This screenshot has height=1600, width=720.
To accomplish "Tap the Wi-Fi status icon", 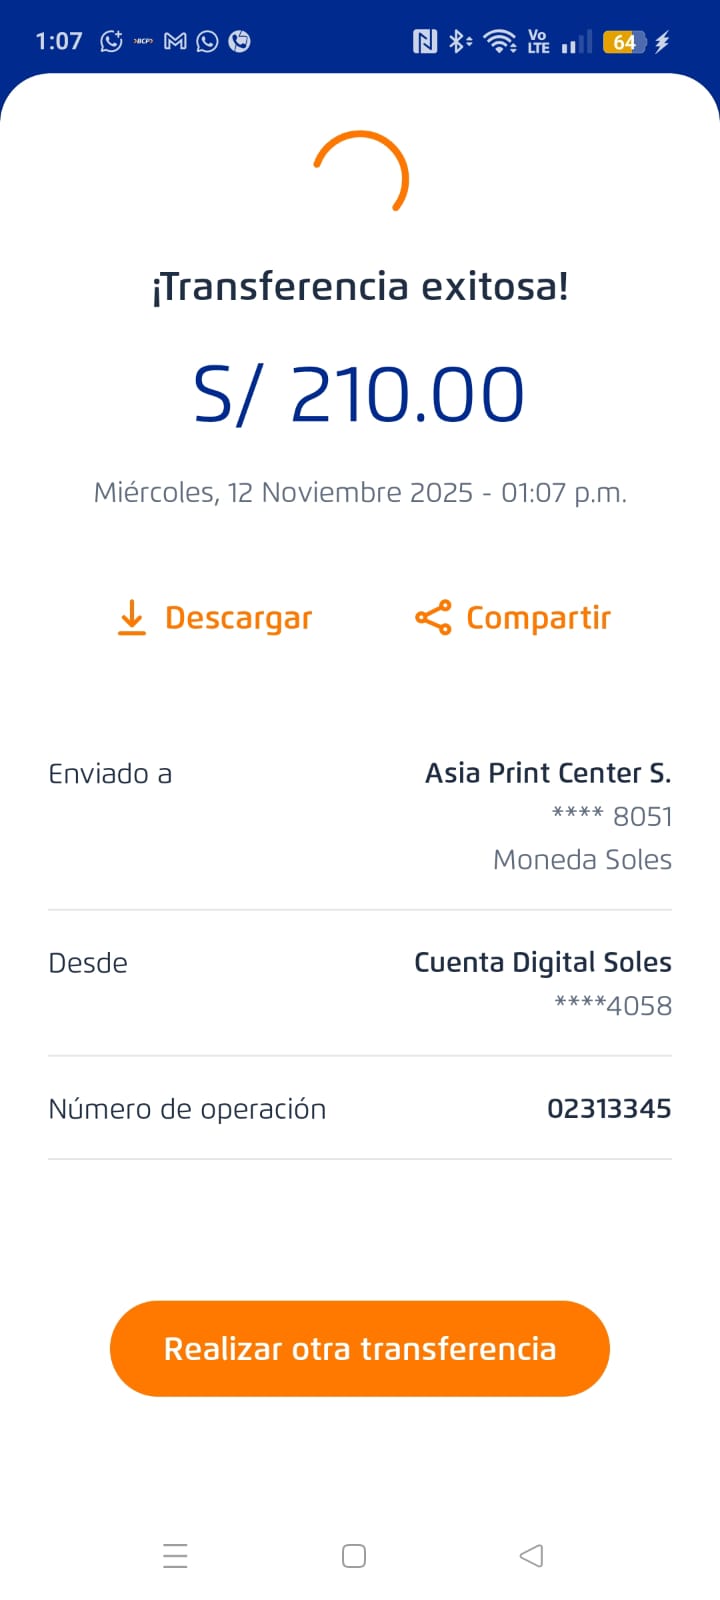I will pyautogui.click(x=498, y=41).
